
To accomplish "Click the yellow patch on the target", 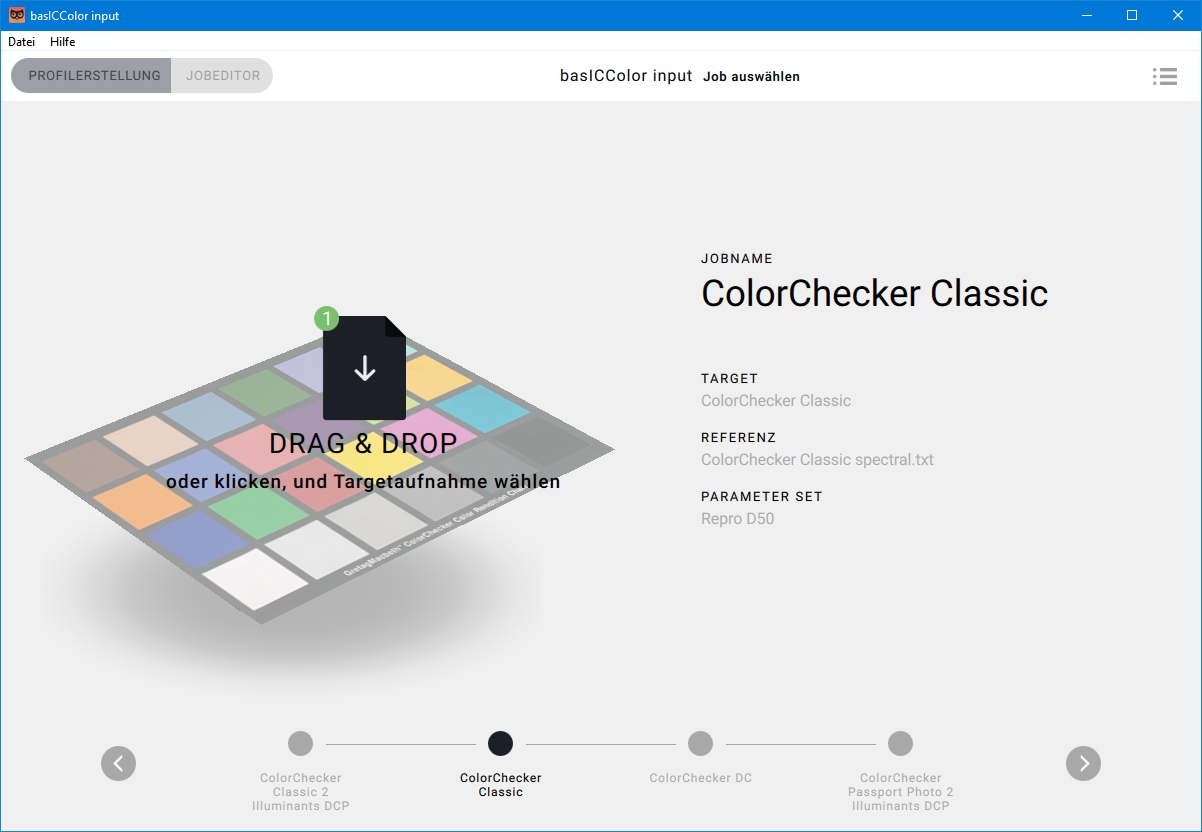I will tap(385, 464).
